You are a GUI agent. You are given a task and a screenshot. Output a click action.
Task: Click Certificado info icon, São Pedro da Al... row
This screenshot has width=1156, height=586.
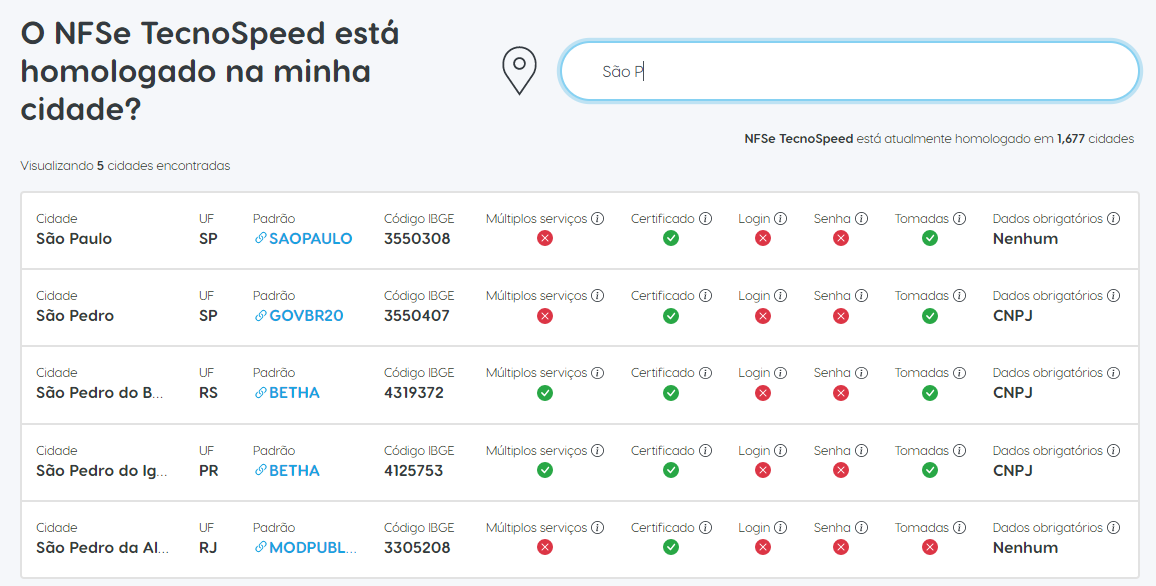(x=706, y=528)
